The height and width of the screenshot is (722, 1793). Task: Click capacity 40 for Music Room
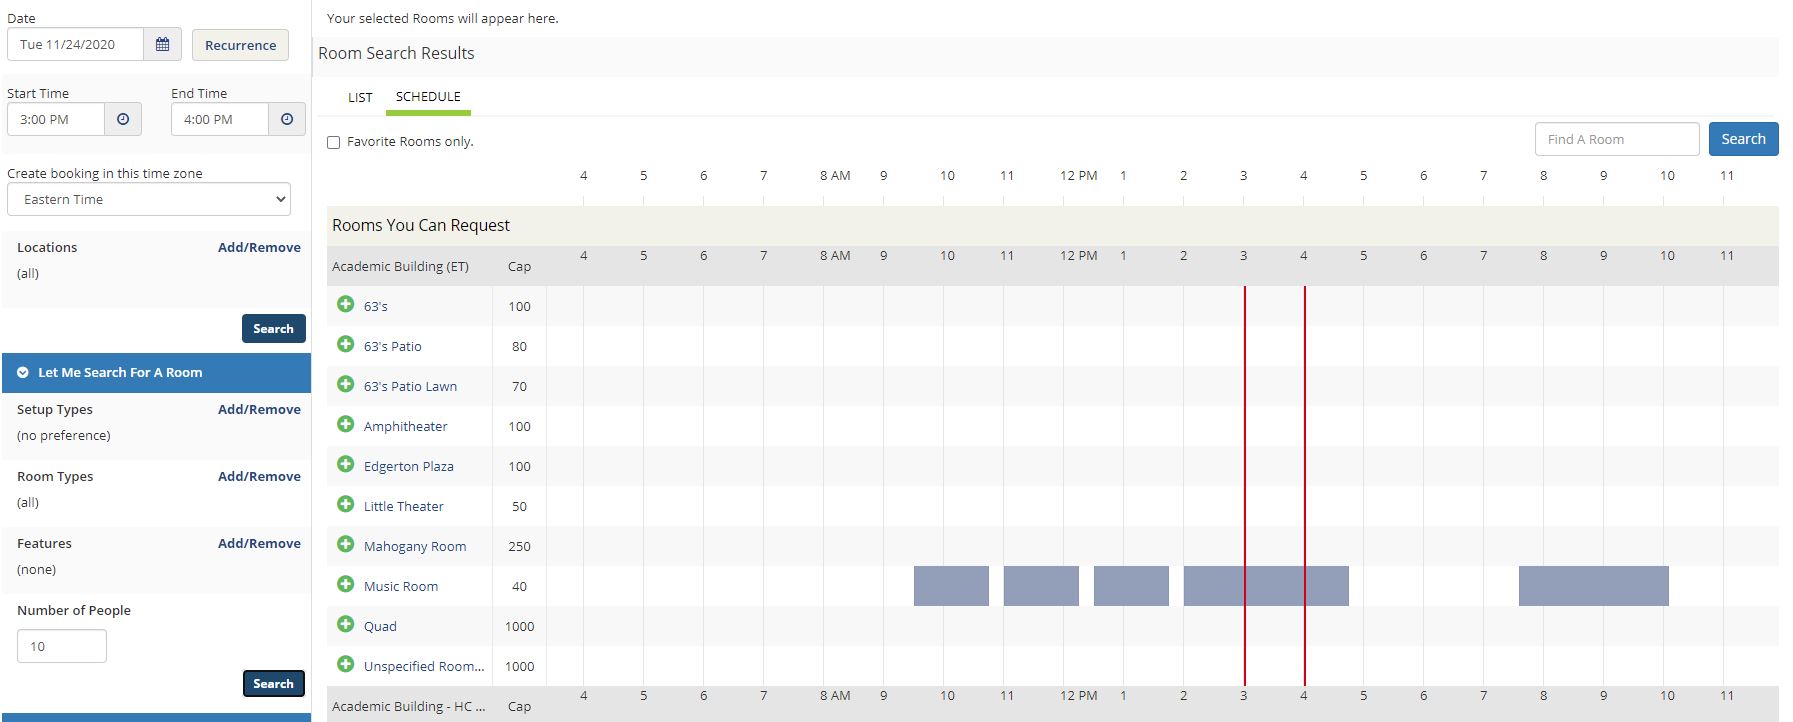tap(519, 586)
